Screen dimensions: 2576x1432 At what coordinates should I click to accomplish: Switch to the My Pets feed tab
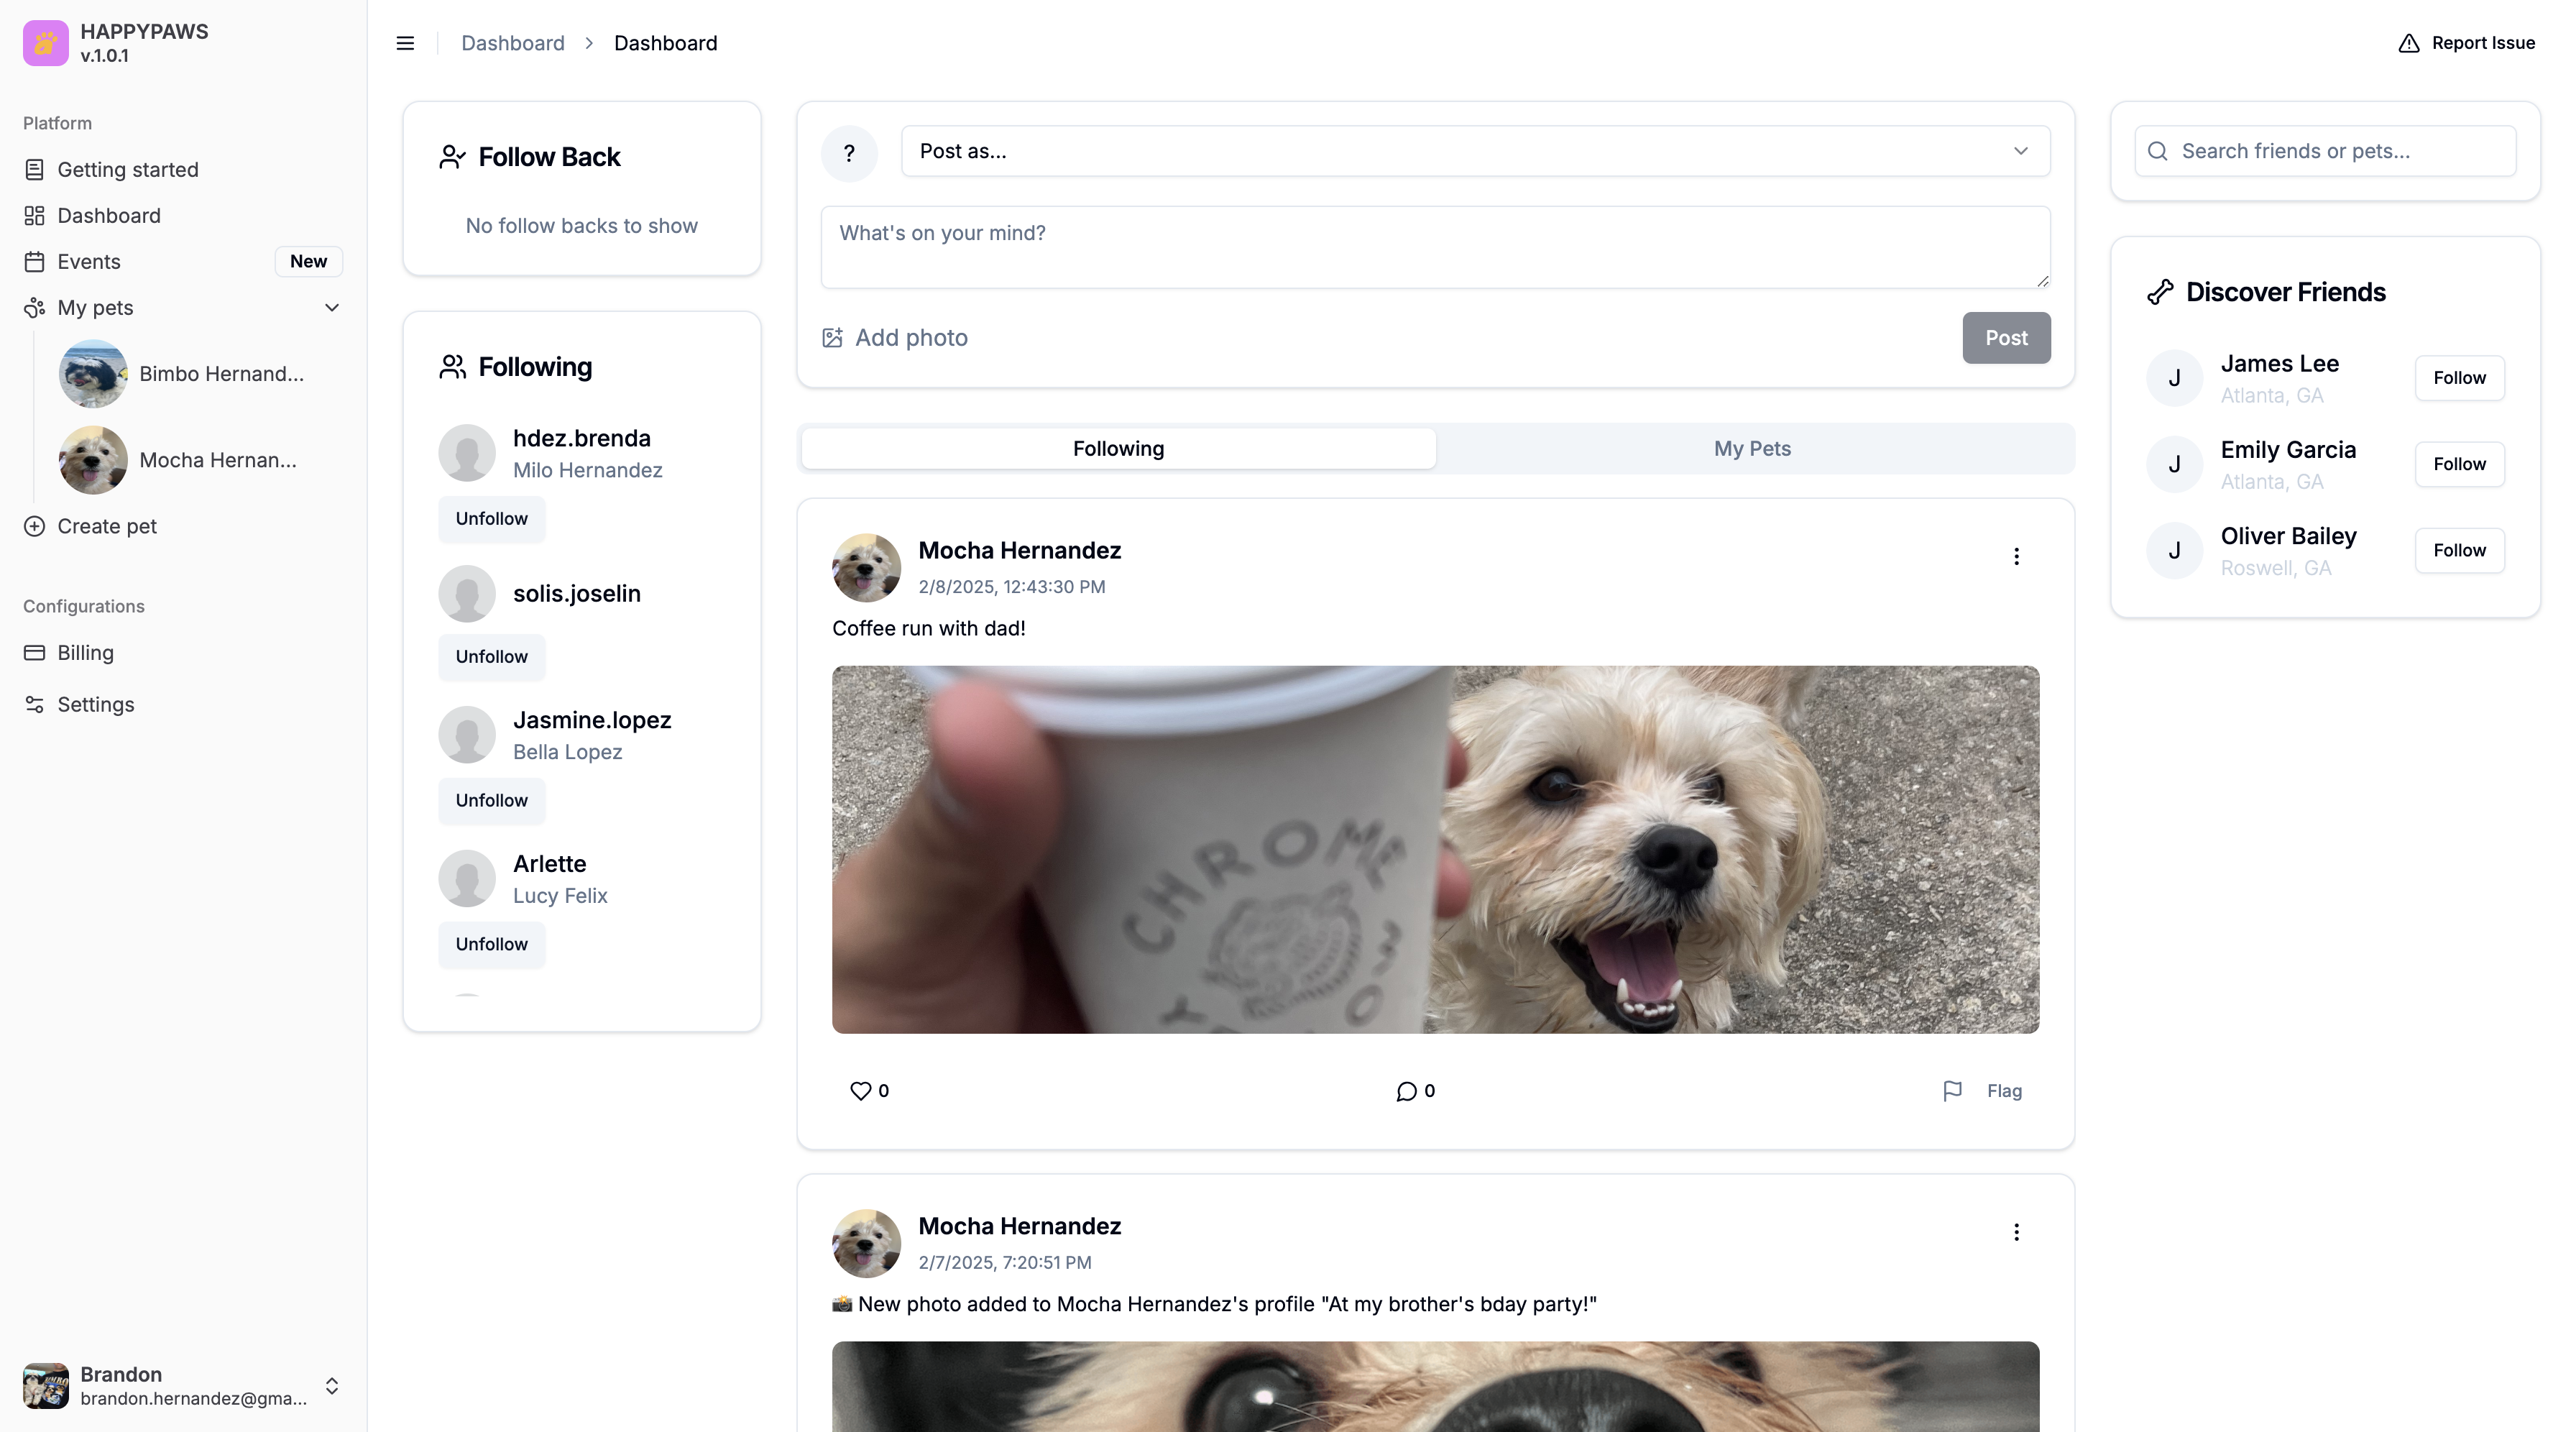click(x=1752, y=449)
